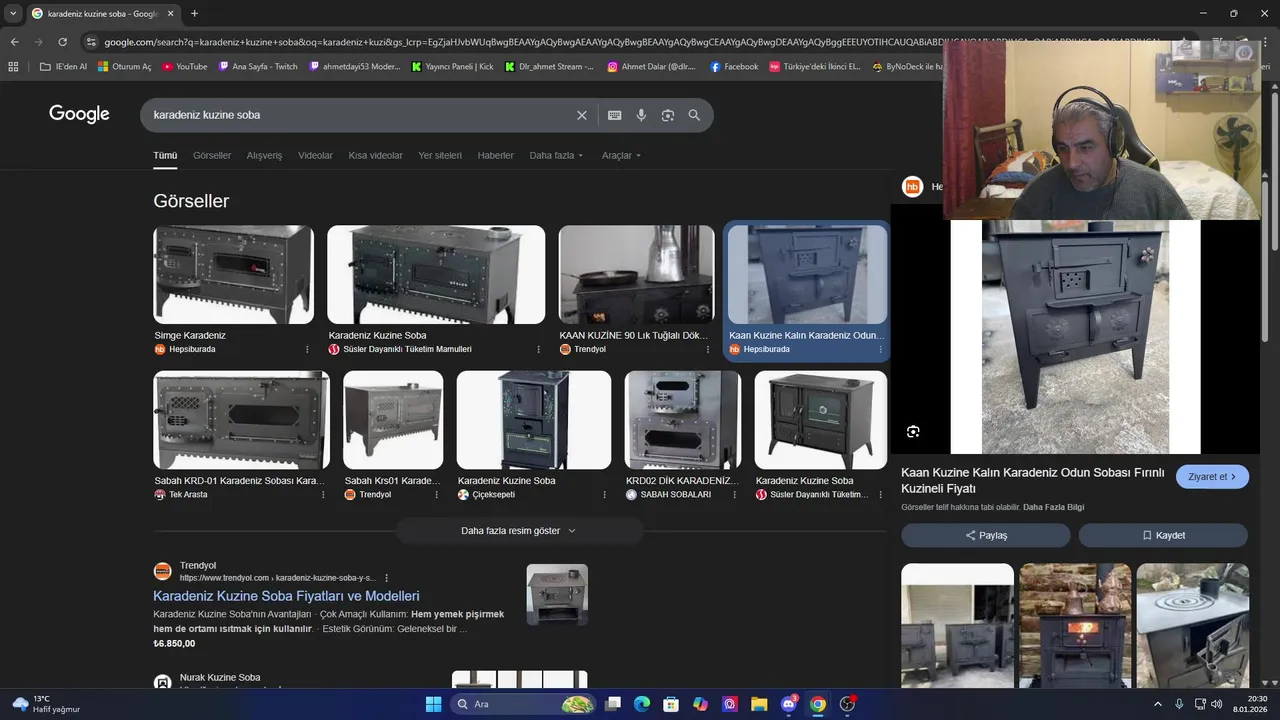This screenshot has height=720, width=1280.
Task: Reload the page
Action: [x=62, y=42]
